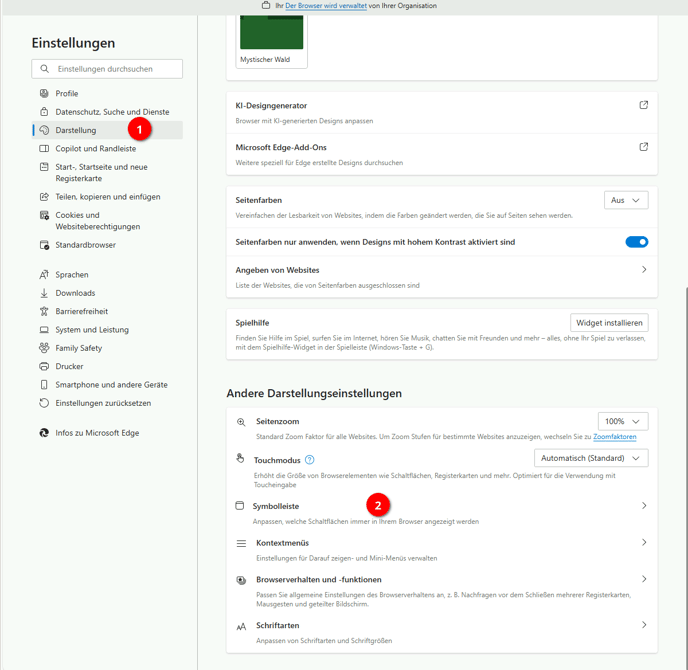This screenshot has height=670, width=688.
Task: Click the Widget installieren button
Action: pyautogui.click(x=609, y=323)
